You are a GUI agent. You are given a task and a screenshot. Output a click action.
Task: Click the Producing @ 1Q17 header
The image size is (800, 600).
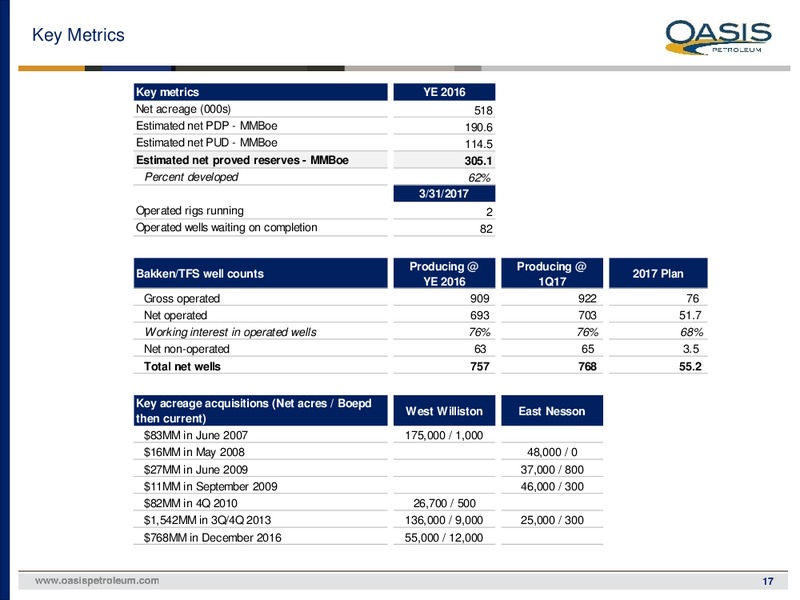(x=552, y=273)
